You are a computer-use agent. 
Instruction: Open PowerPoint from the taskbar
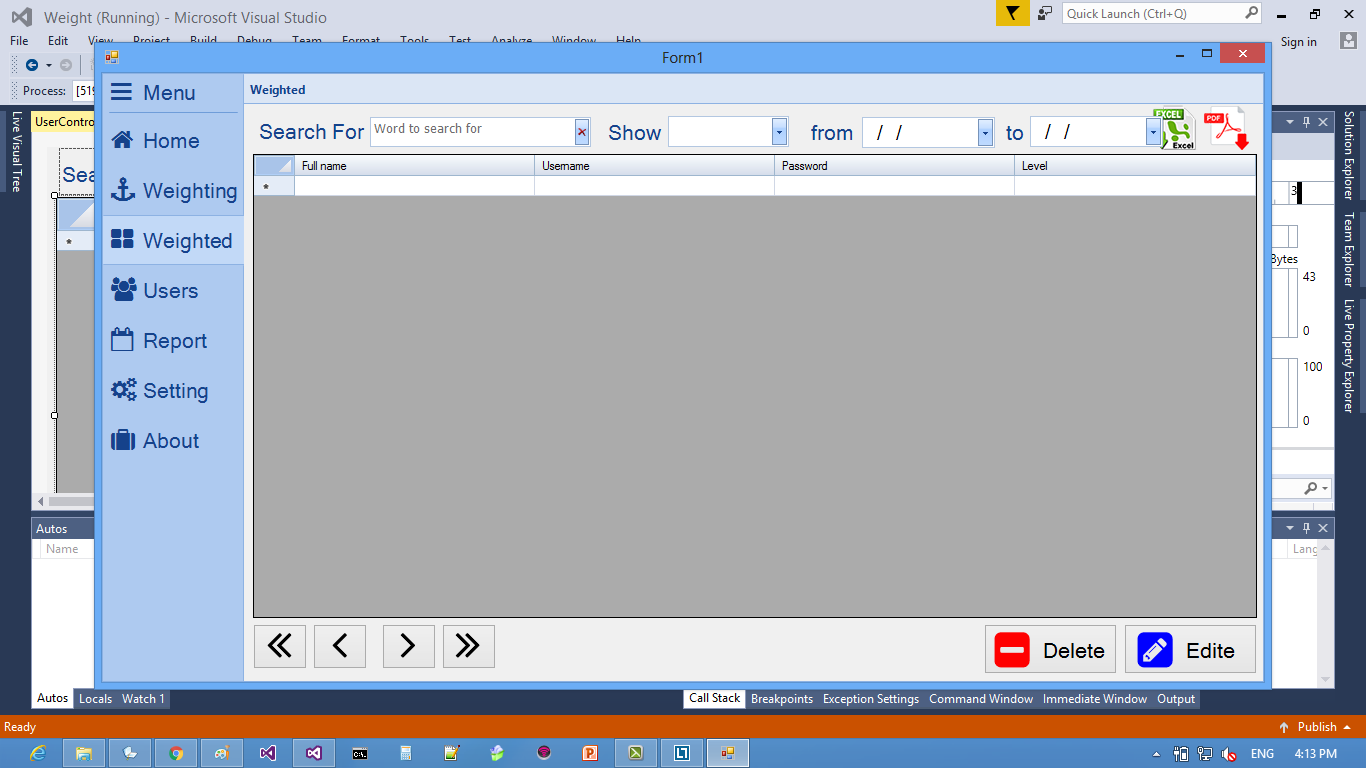tap(590, 753)
